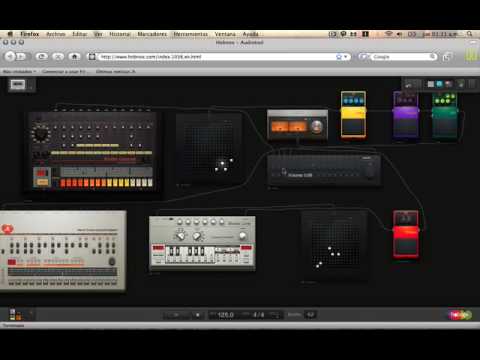Go forward with the browser forward arrow
This screenshot has height=360, width=480.
pyautogui.click(x=21, y=56)
